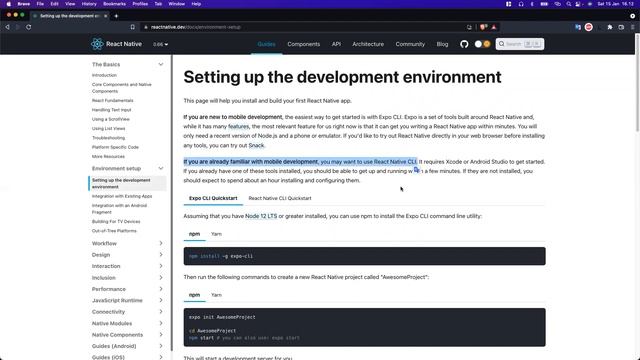Click the docs Search input field

click(x=520, y=44)
